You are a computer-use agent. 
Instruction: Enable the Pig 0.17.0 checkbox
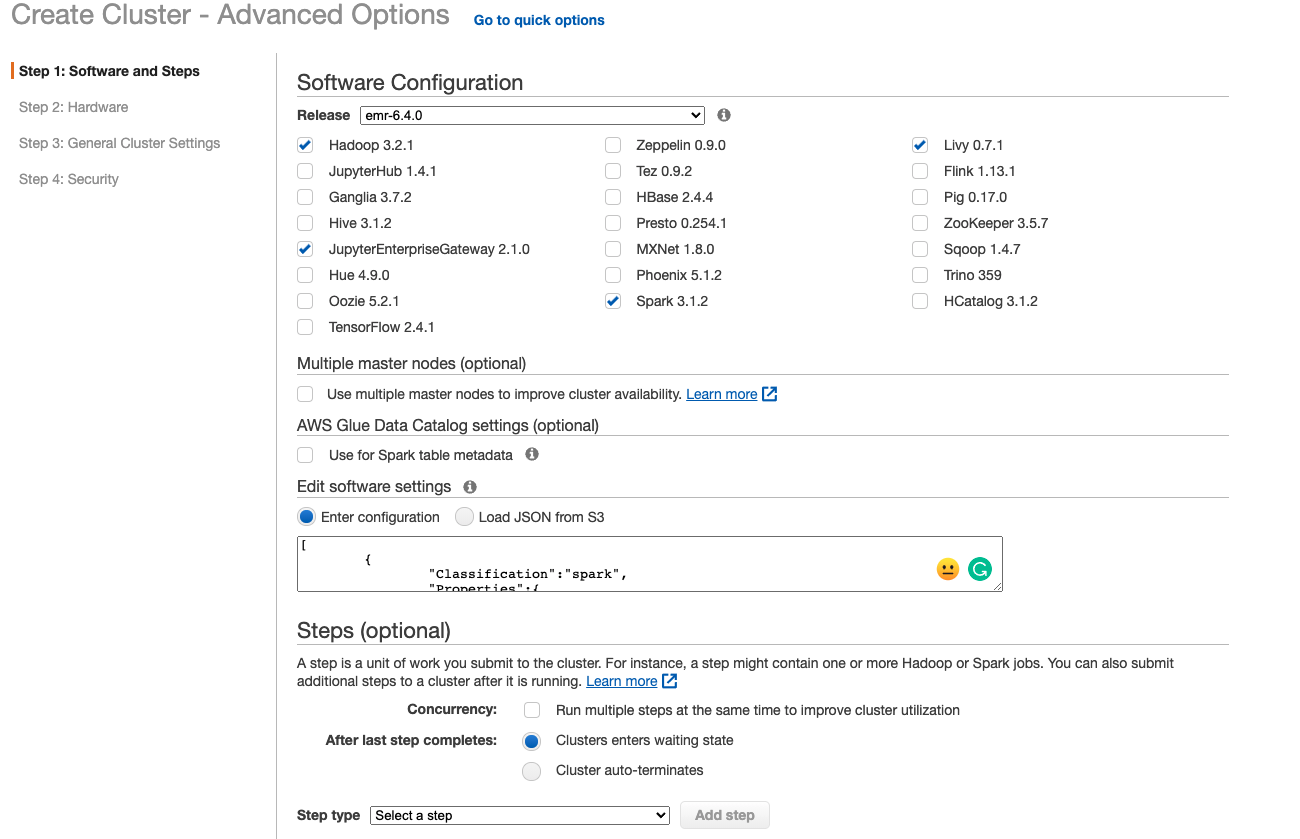point(920,197)
